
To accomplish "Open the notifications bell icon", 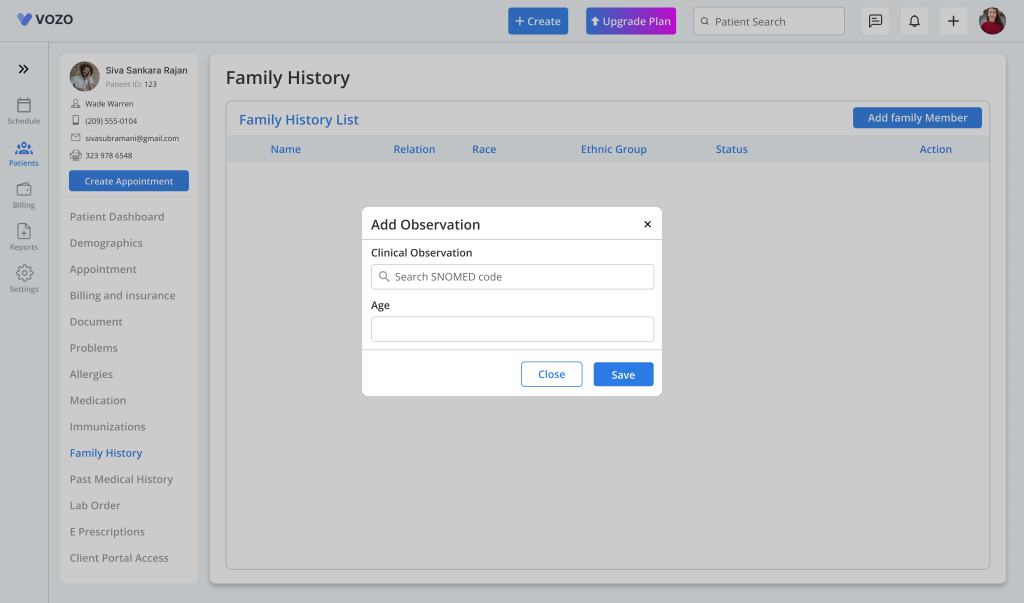I will [914, 21].
